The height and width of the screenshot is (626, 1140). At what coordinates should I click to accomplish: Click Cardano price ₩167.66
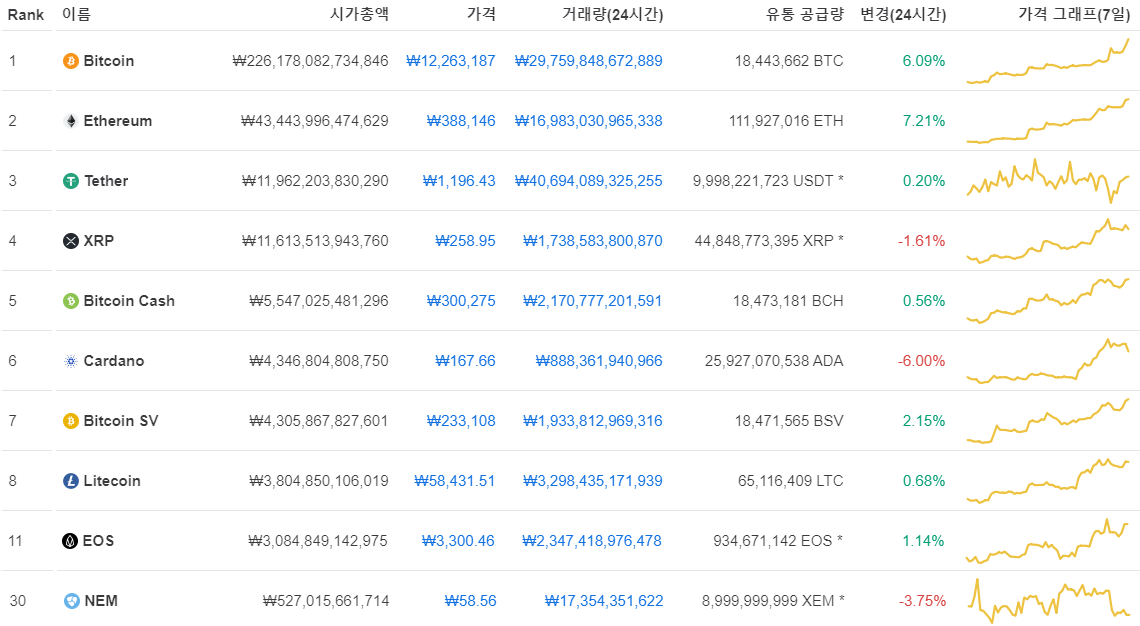tap(465, 361)
